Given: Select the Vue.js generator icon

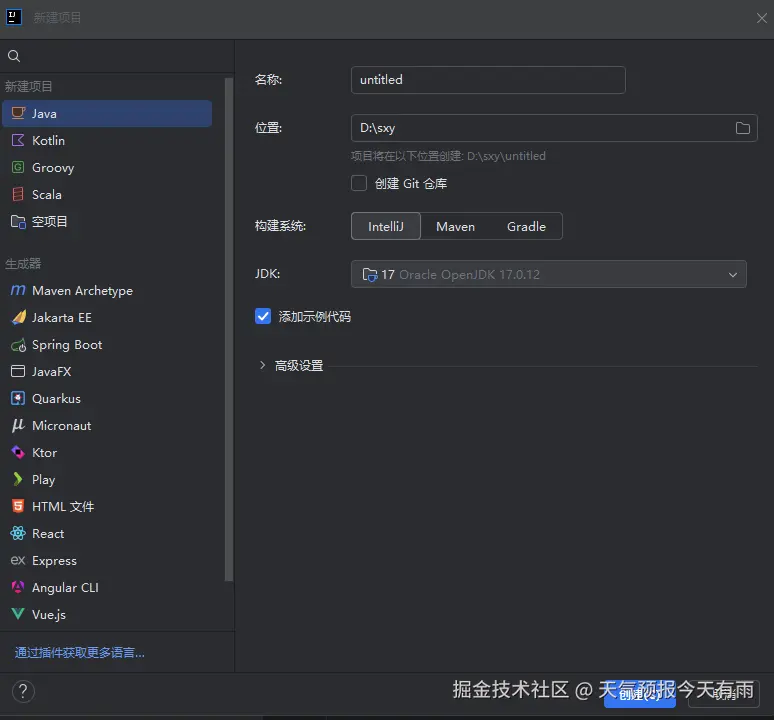Looking at the screenshot, I should coord(18,614).
